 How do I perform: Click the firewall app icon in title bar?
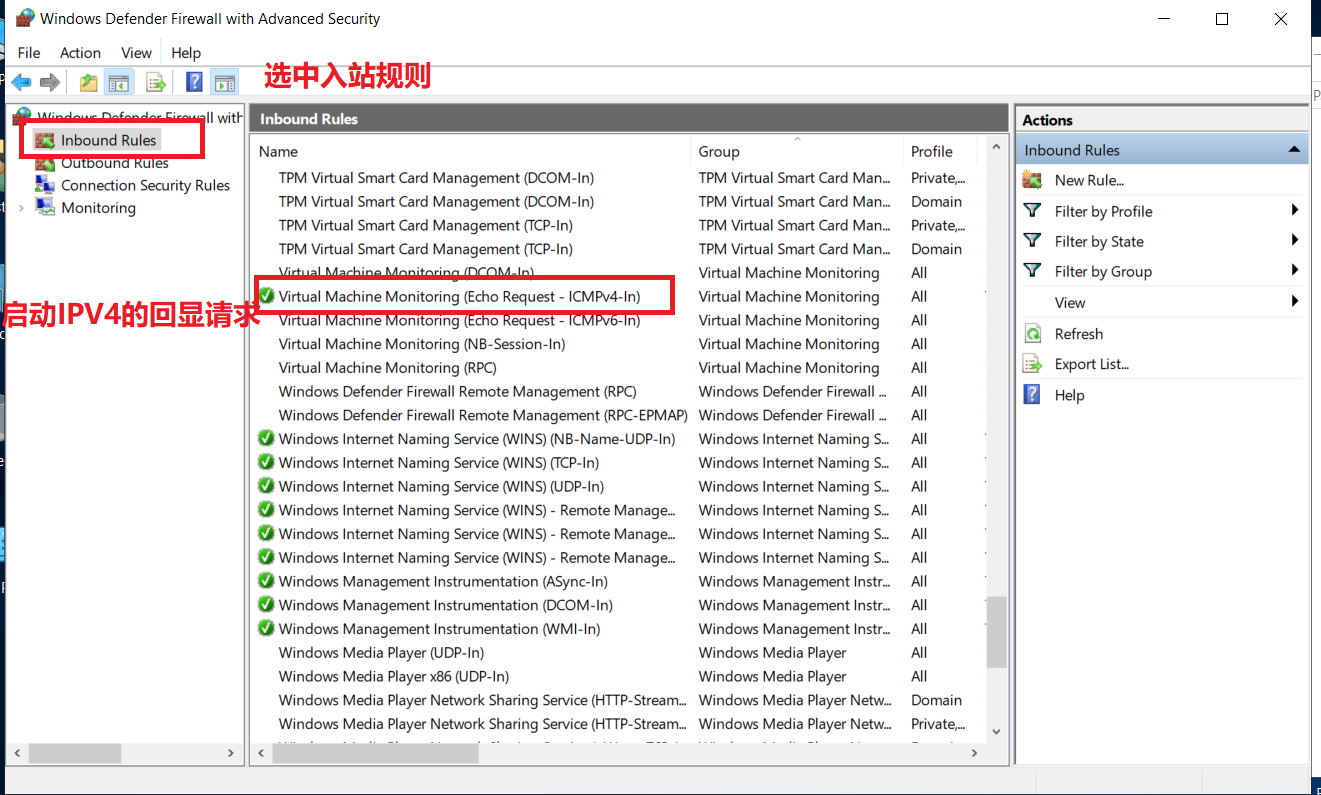coord(25,18)
